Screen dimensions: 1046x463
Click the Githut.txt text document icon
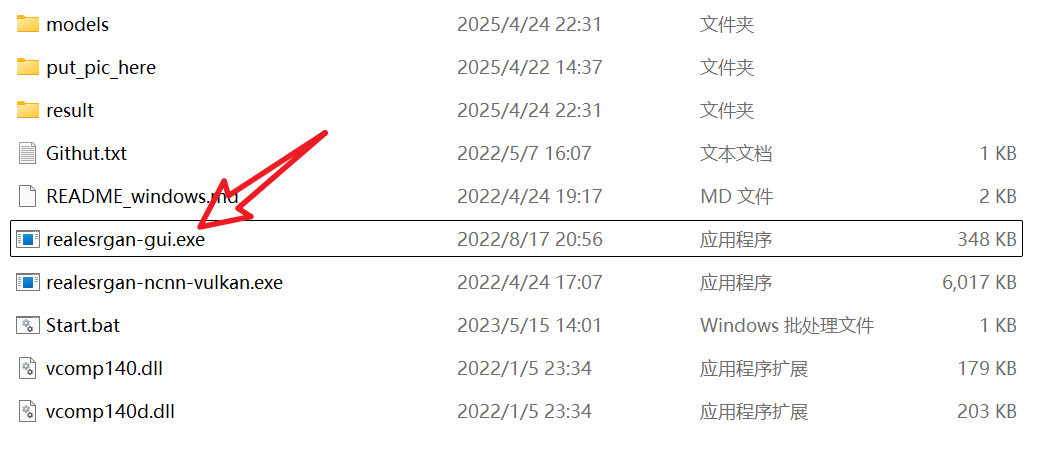(27, 153)
